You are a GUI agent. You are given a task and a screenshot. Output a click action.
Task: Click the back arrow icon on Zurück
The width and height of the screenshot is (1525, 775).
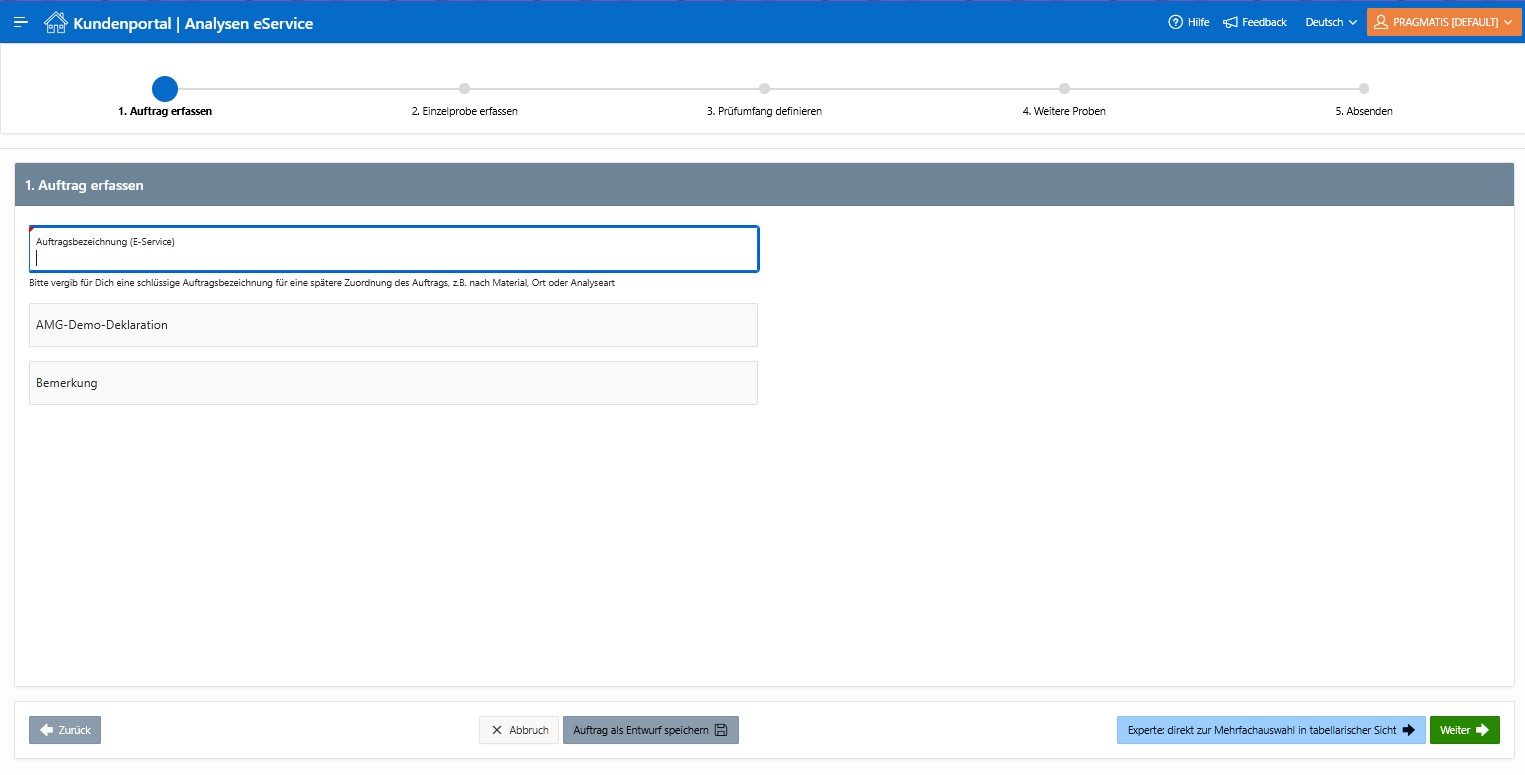(x=46, y=730)
